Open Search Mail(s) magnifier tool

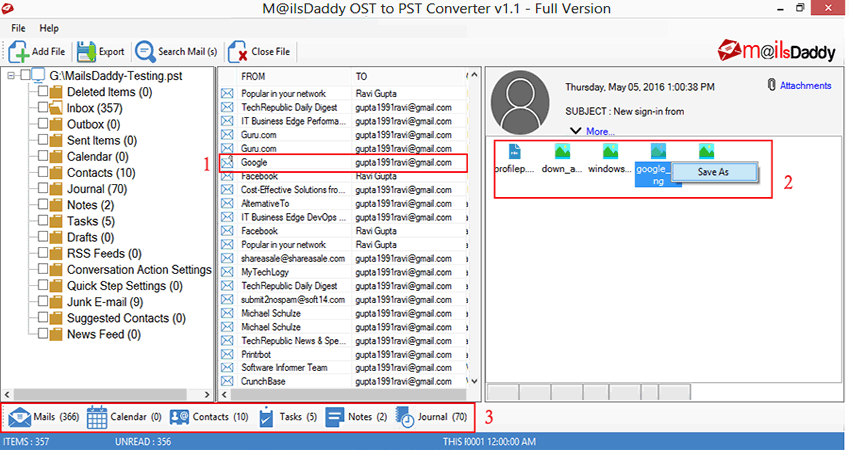coord(145,51)
